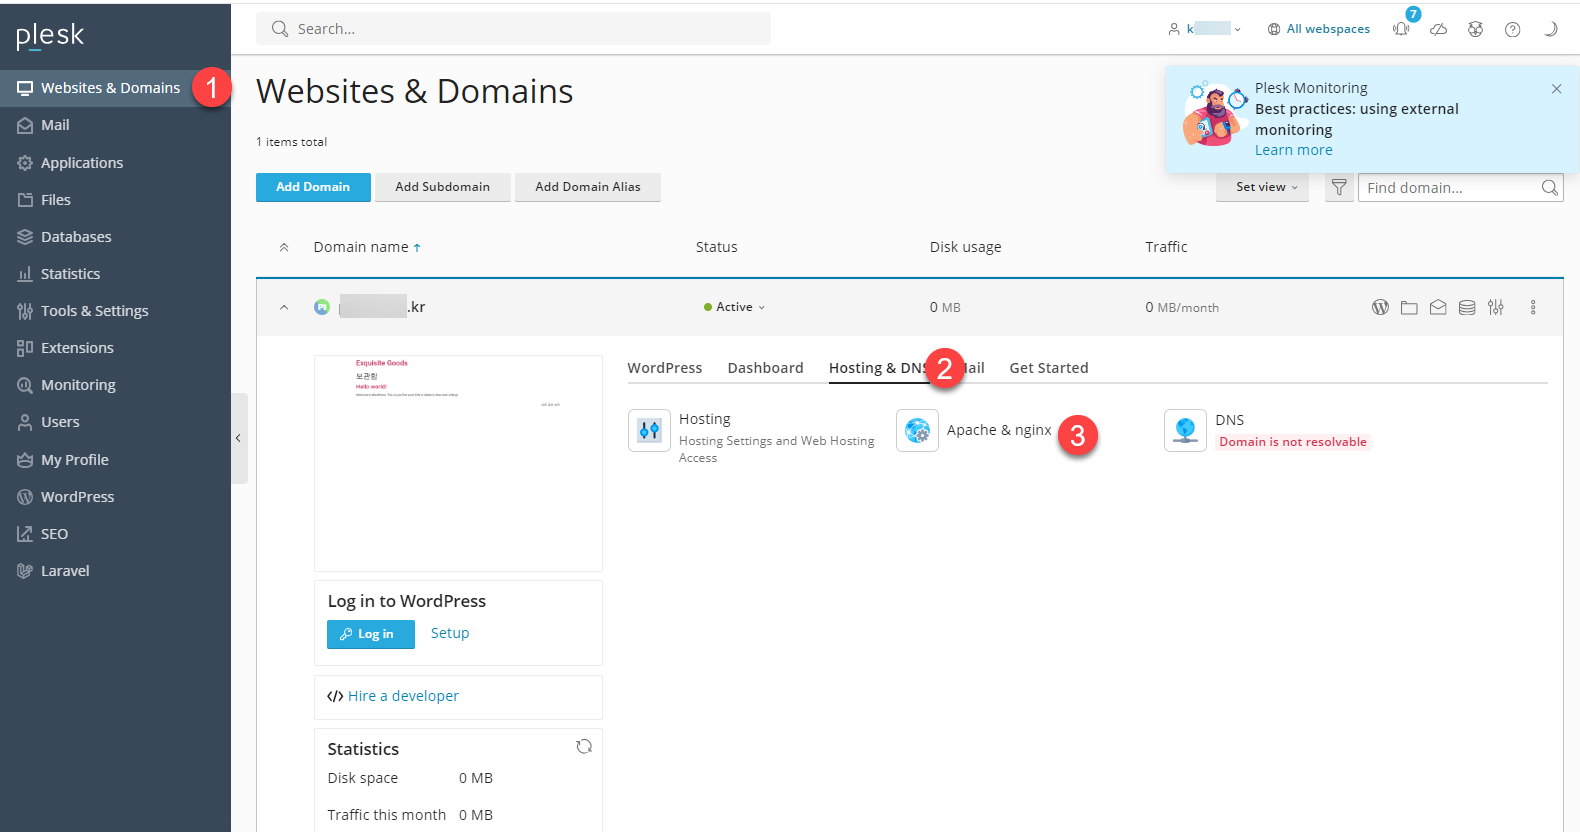Open the DNS settings icon

(x=1185, y=430)
